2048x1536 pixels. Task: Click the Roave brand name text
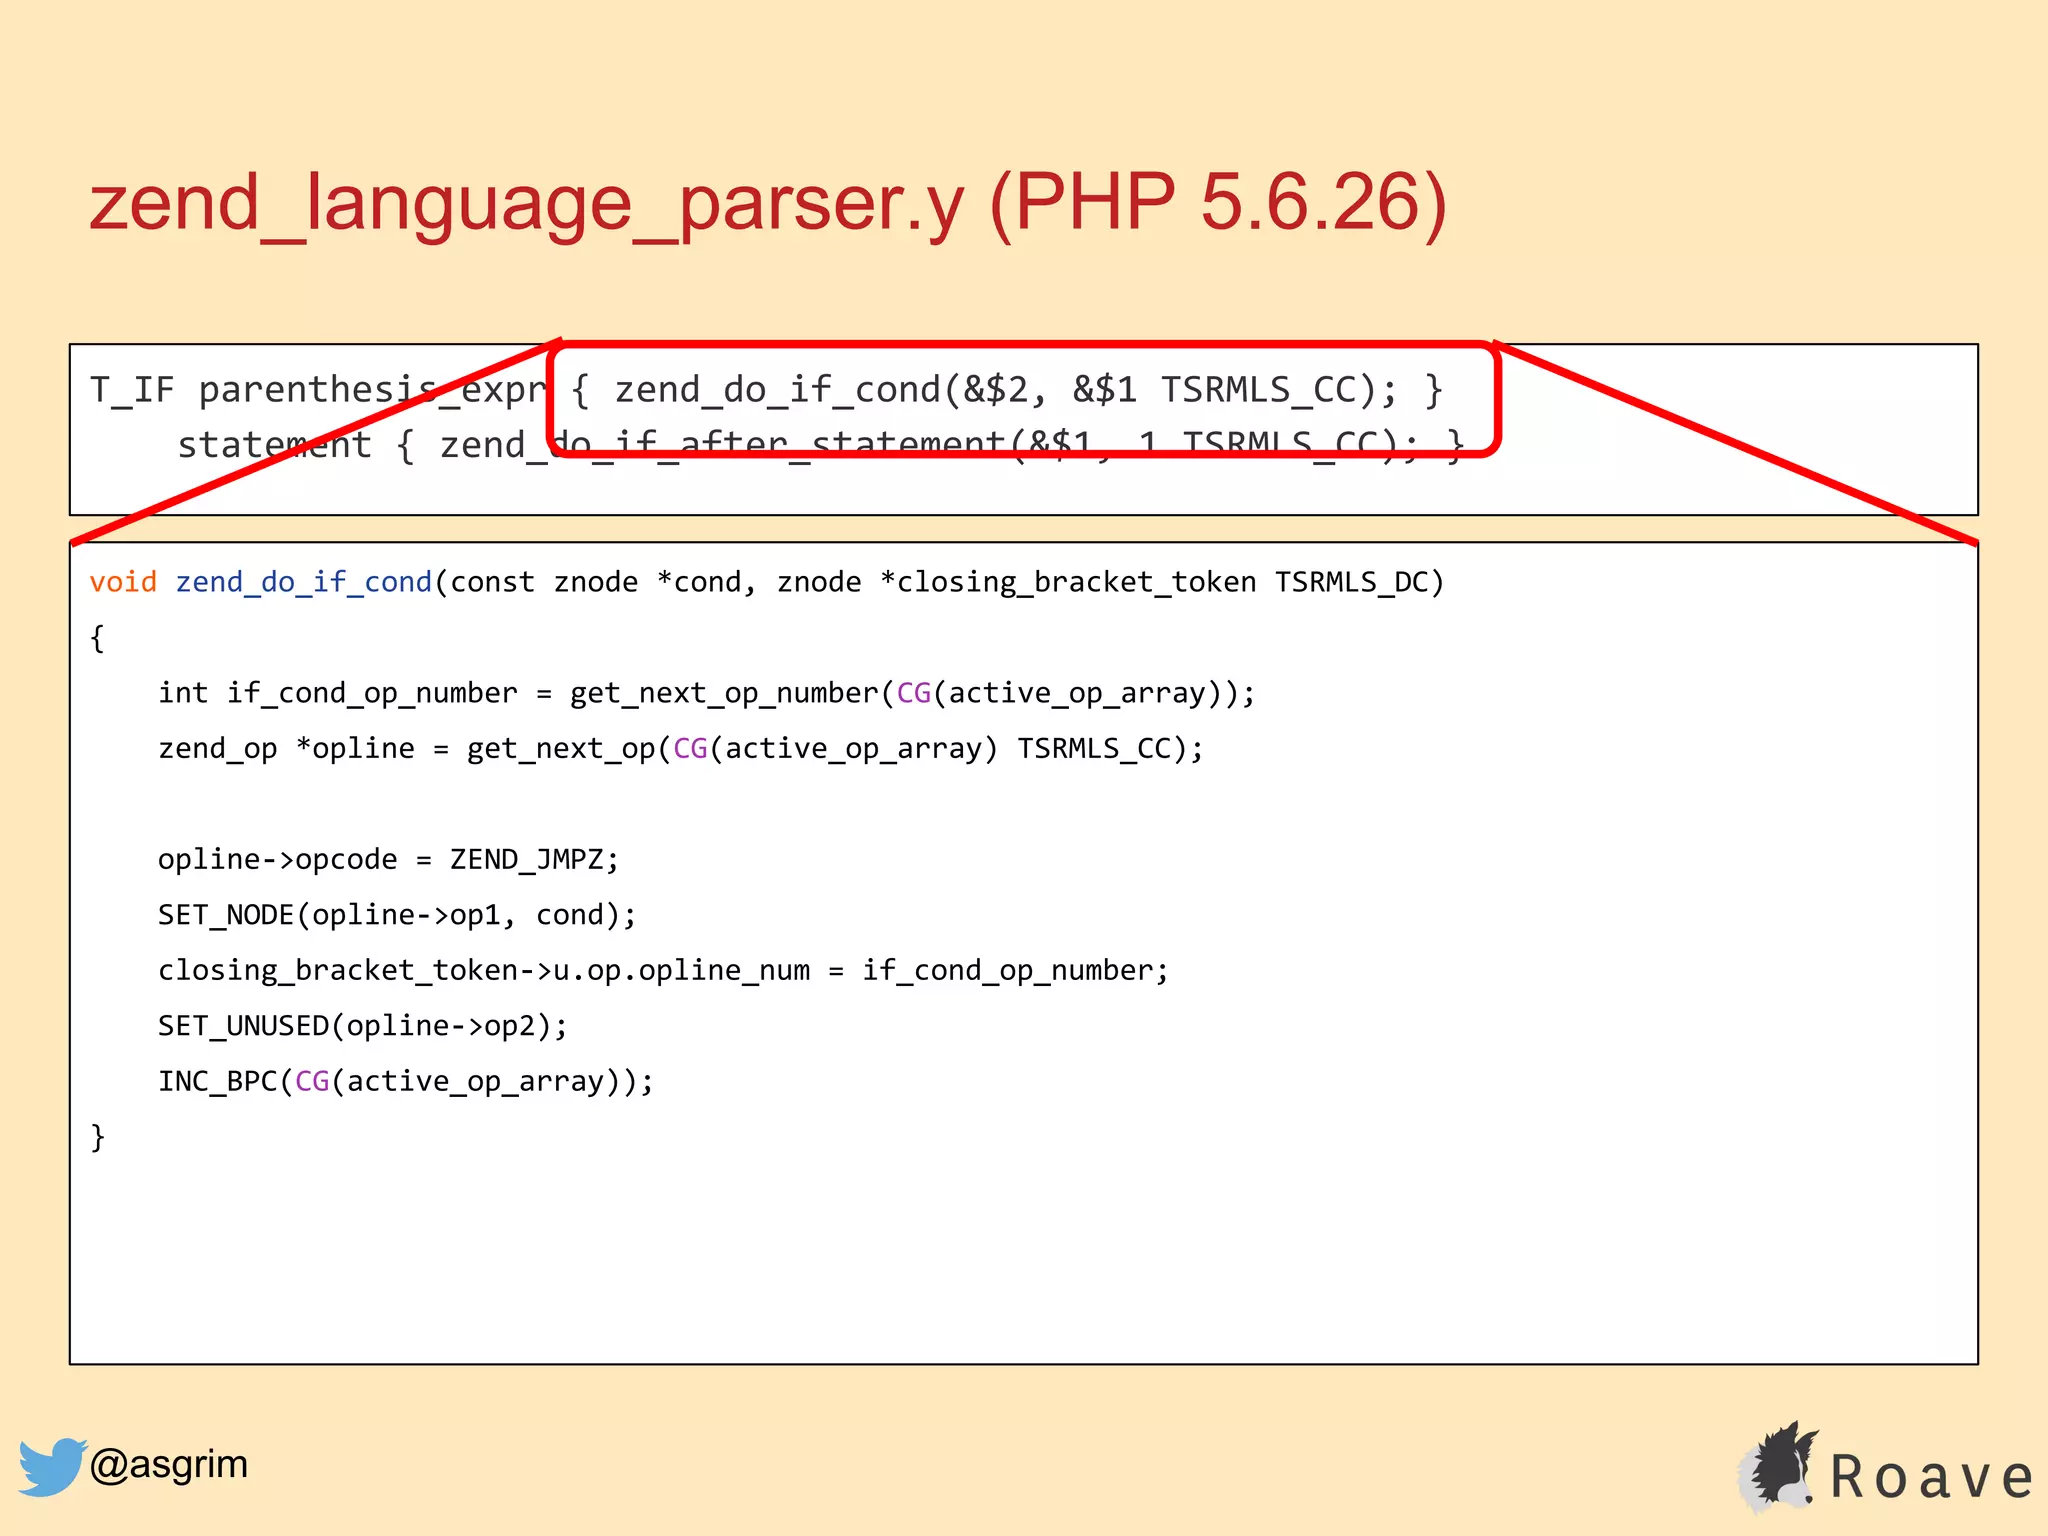click(x=1932, y=1477)
